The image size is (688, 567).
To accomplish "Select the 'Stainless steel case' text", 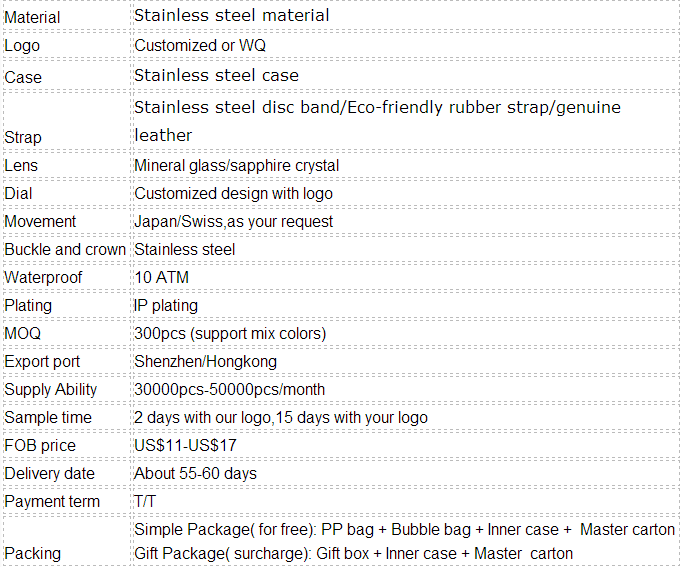I will pos(216,75).
